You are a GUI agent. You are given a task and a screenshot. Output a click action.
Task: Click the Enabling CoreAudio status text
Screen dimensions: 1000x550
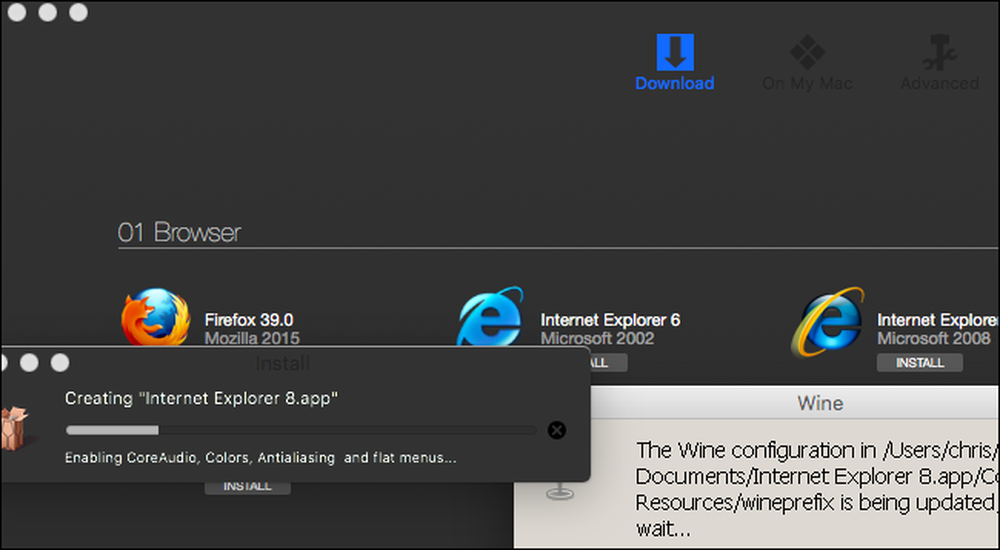[261, 457]
